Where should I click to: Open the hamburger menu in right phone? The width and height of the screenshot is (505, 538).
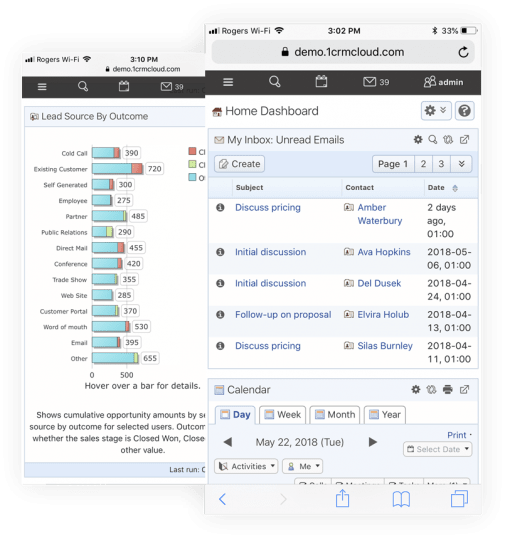click(228, 82)
